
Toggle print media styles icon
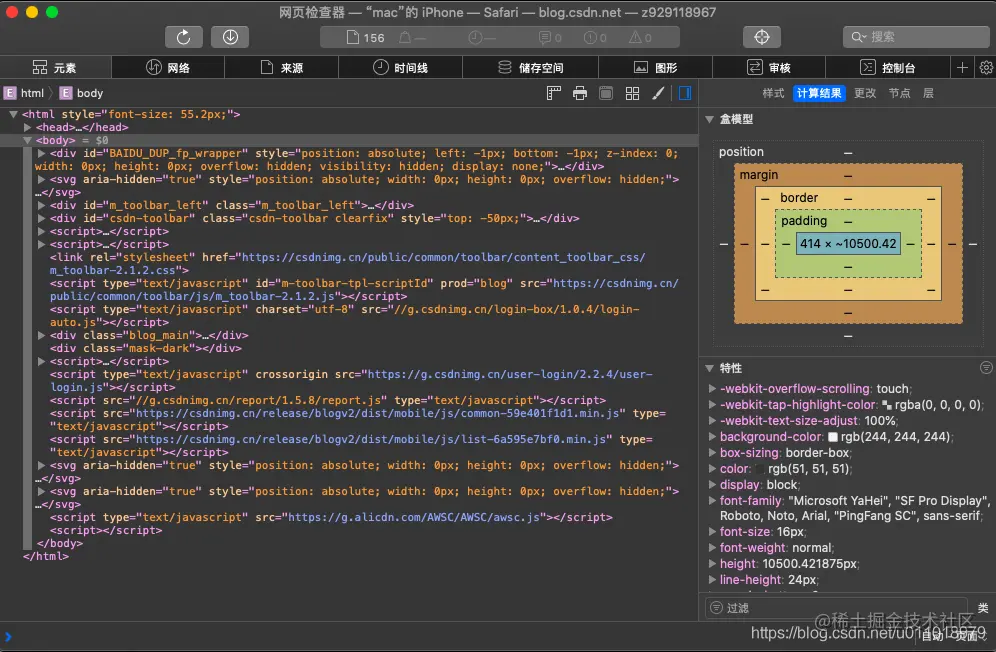(x=580, y=93)
